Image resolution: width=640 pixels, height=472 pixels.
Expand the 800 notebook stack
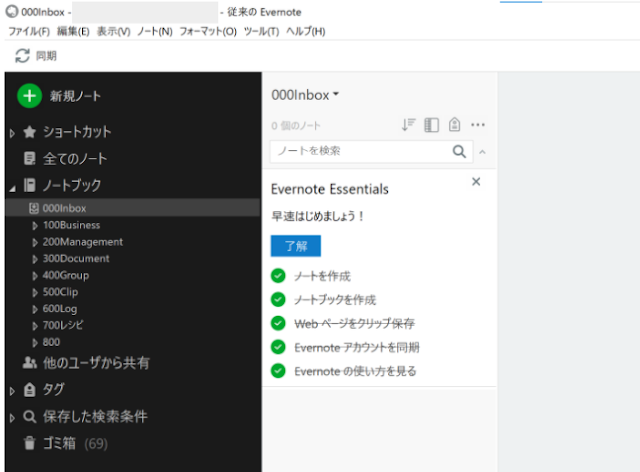coord(35,343)
